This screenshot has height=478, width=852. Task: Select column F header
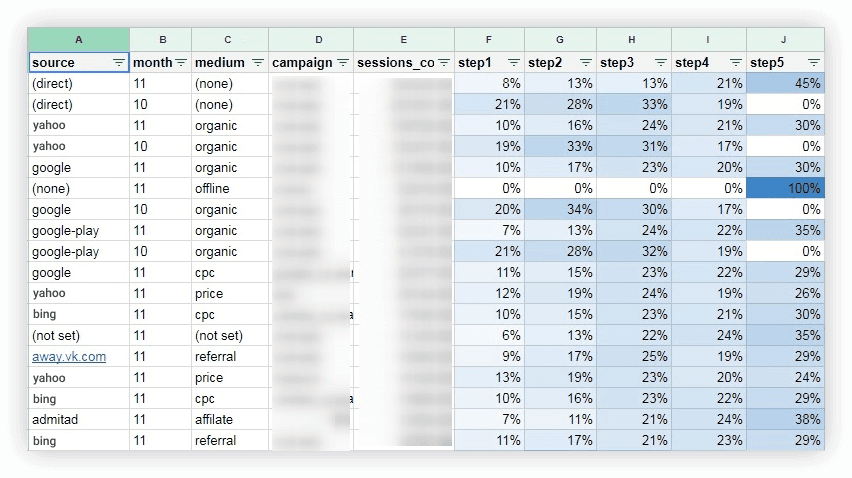coord(489,40)
